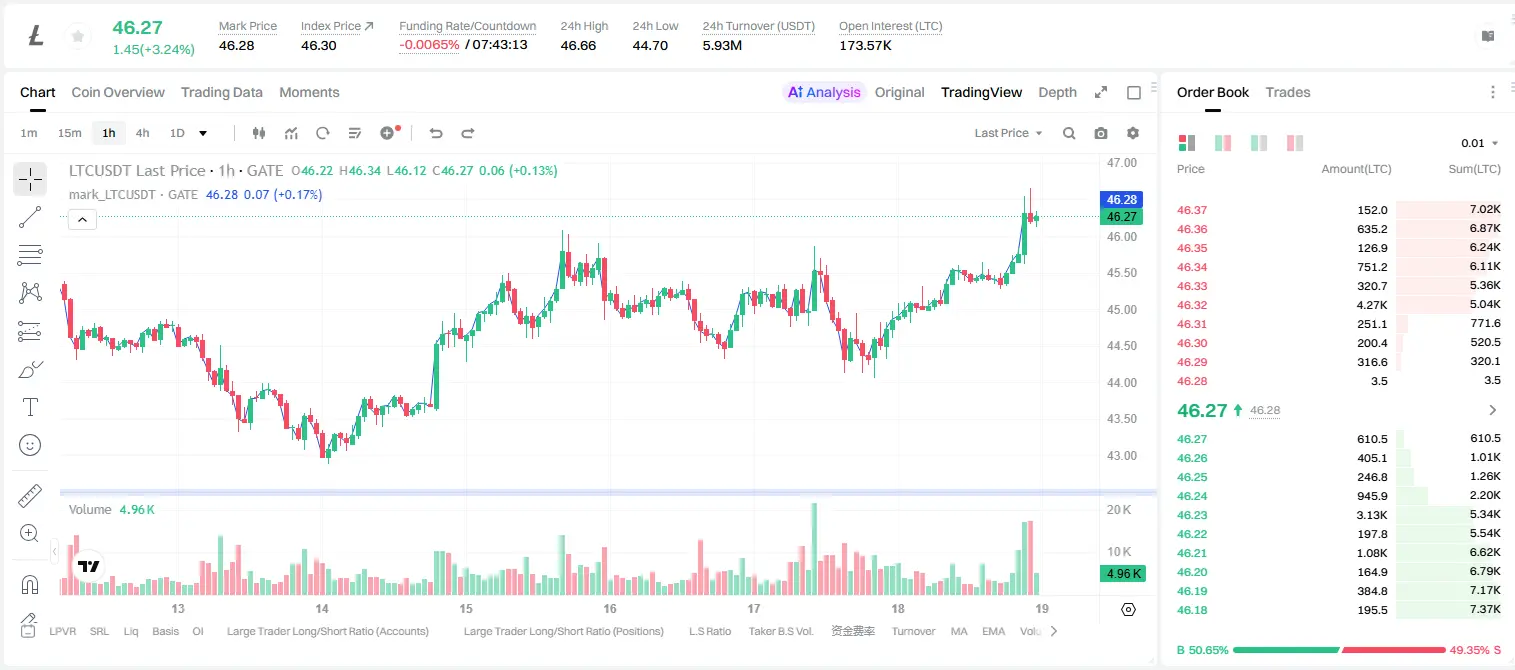Screen dimensions: 1515x670
Task: Select the ruler measure tool
Action: click(30, 495)
